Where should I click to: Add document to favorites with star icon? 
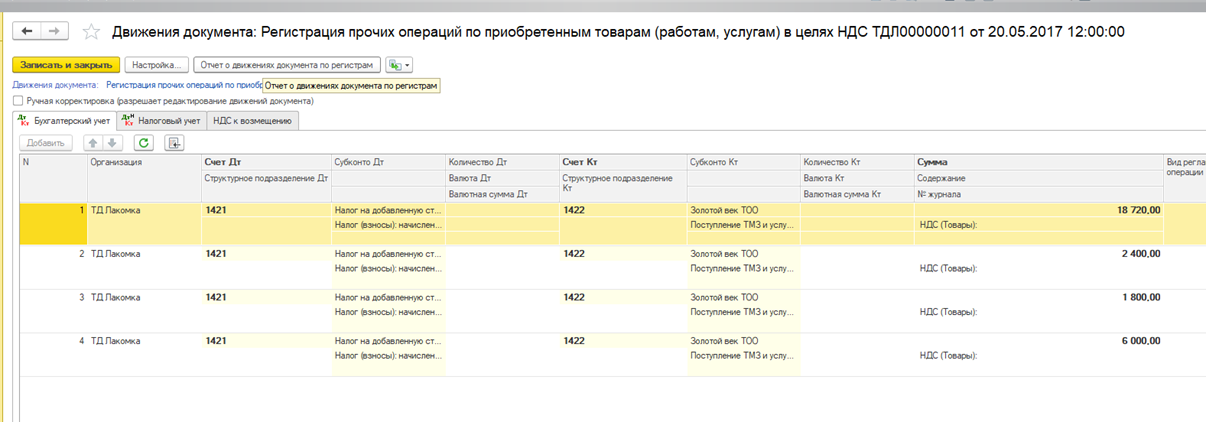[x=91, y=32]
